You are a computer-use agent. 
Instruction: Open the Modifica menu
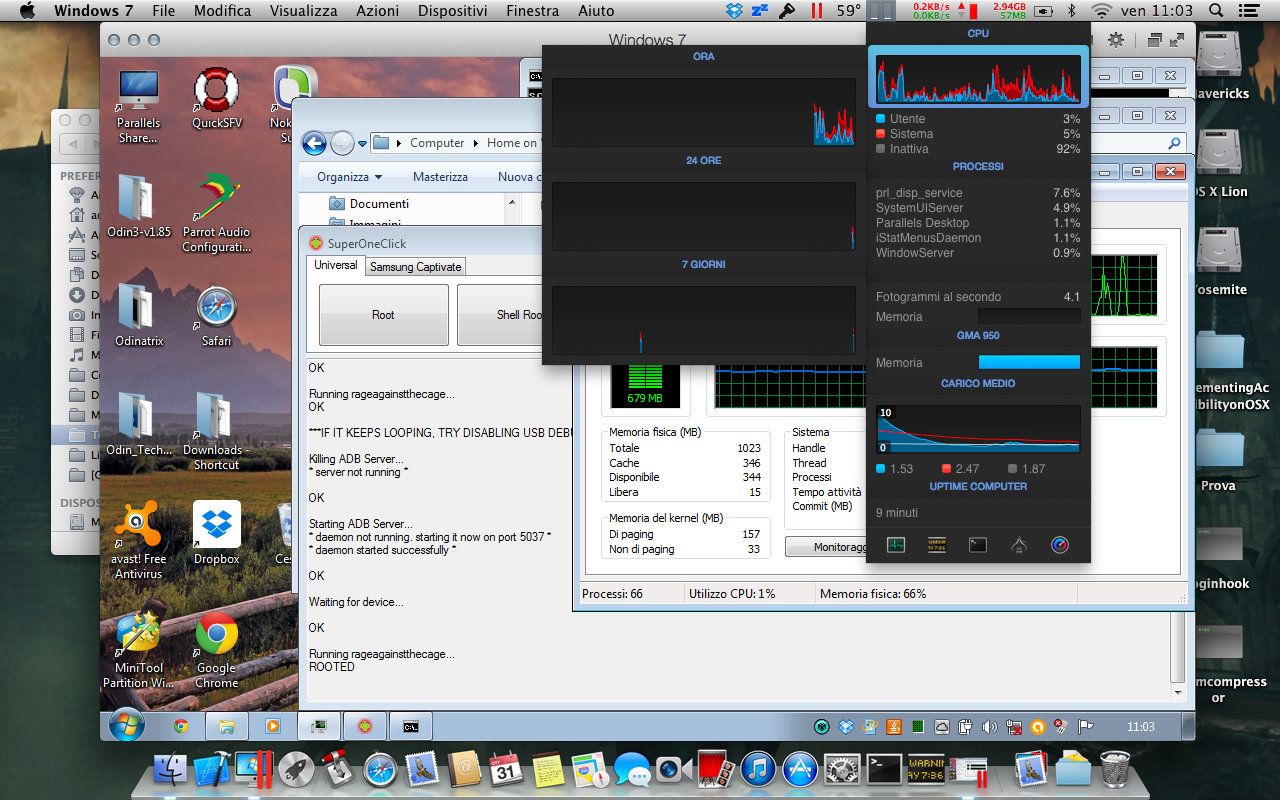click(222, 11)
